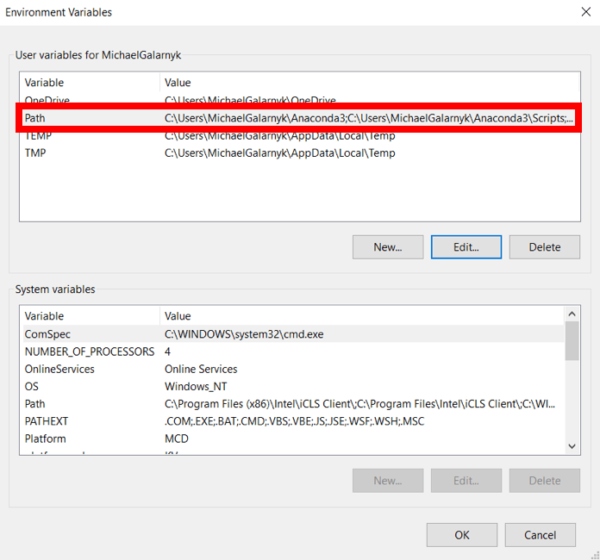The height and width of the screenshot is (560, 600).
Task: Select the TMP user variable row
Action: (300, 153)
